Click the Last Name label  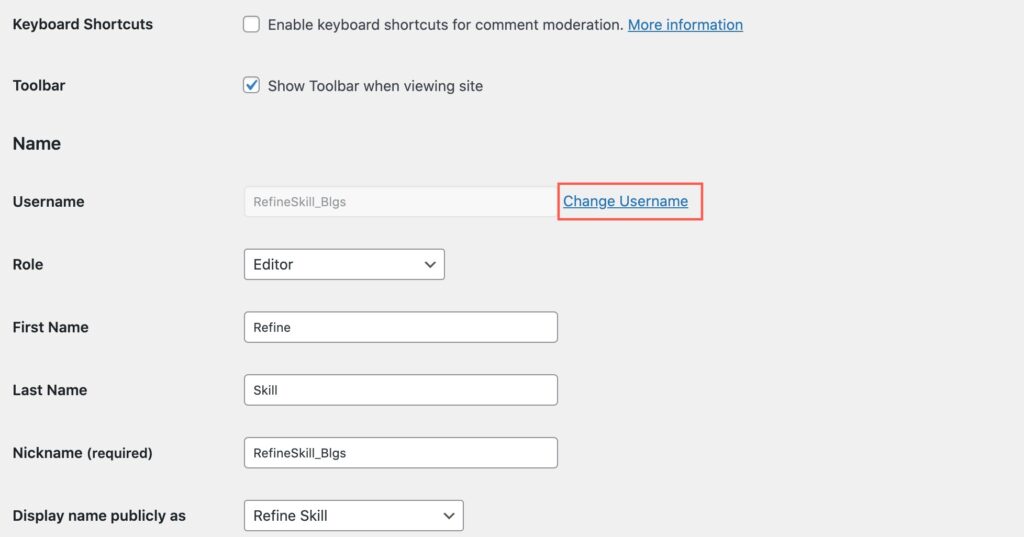pyautogui.click(x=50, y=389)
